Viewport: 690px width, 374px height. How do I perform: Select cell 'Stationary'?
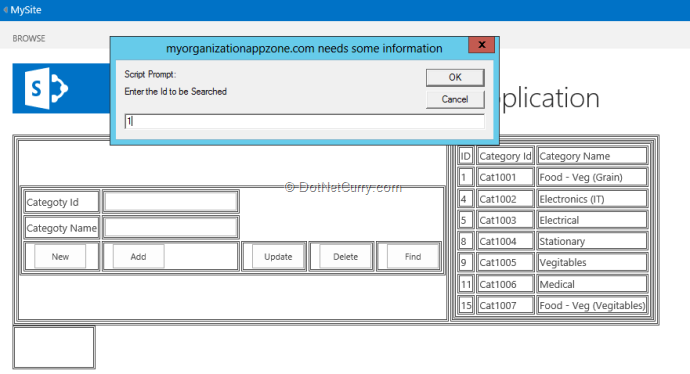pos(592,241)
